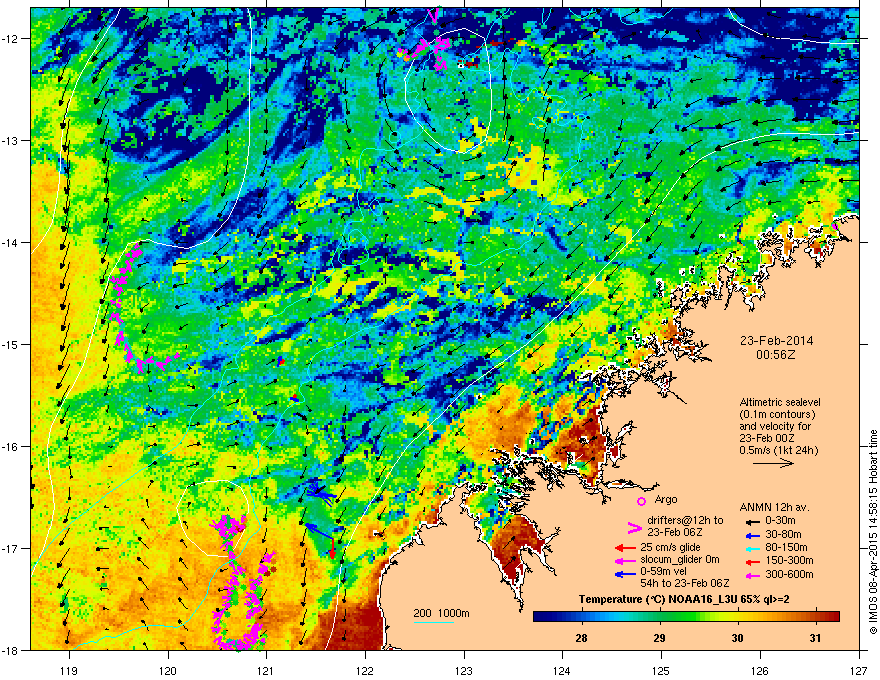
Task: Click the 'ANMN 12h av.' legend heading
Action: coord(774,508)
